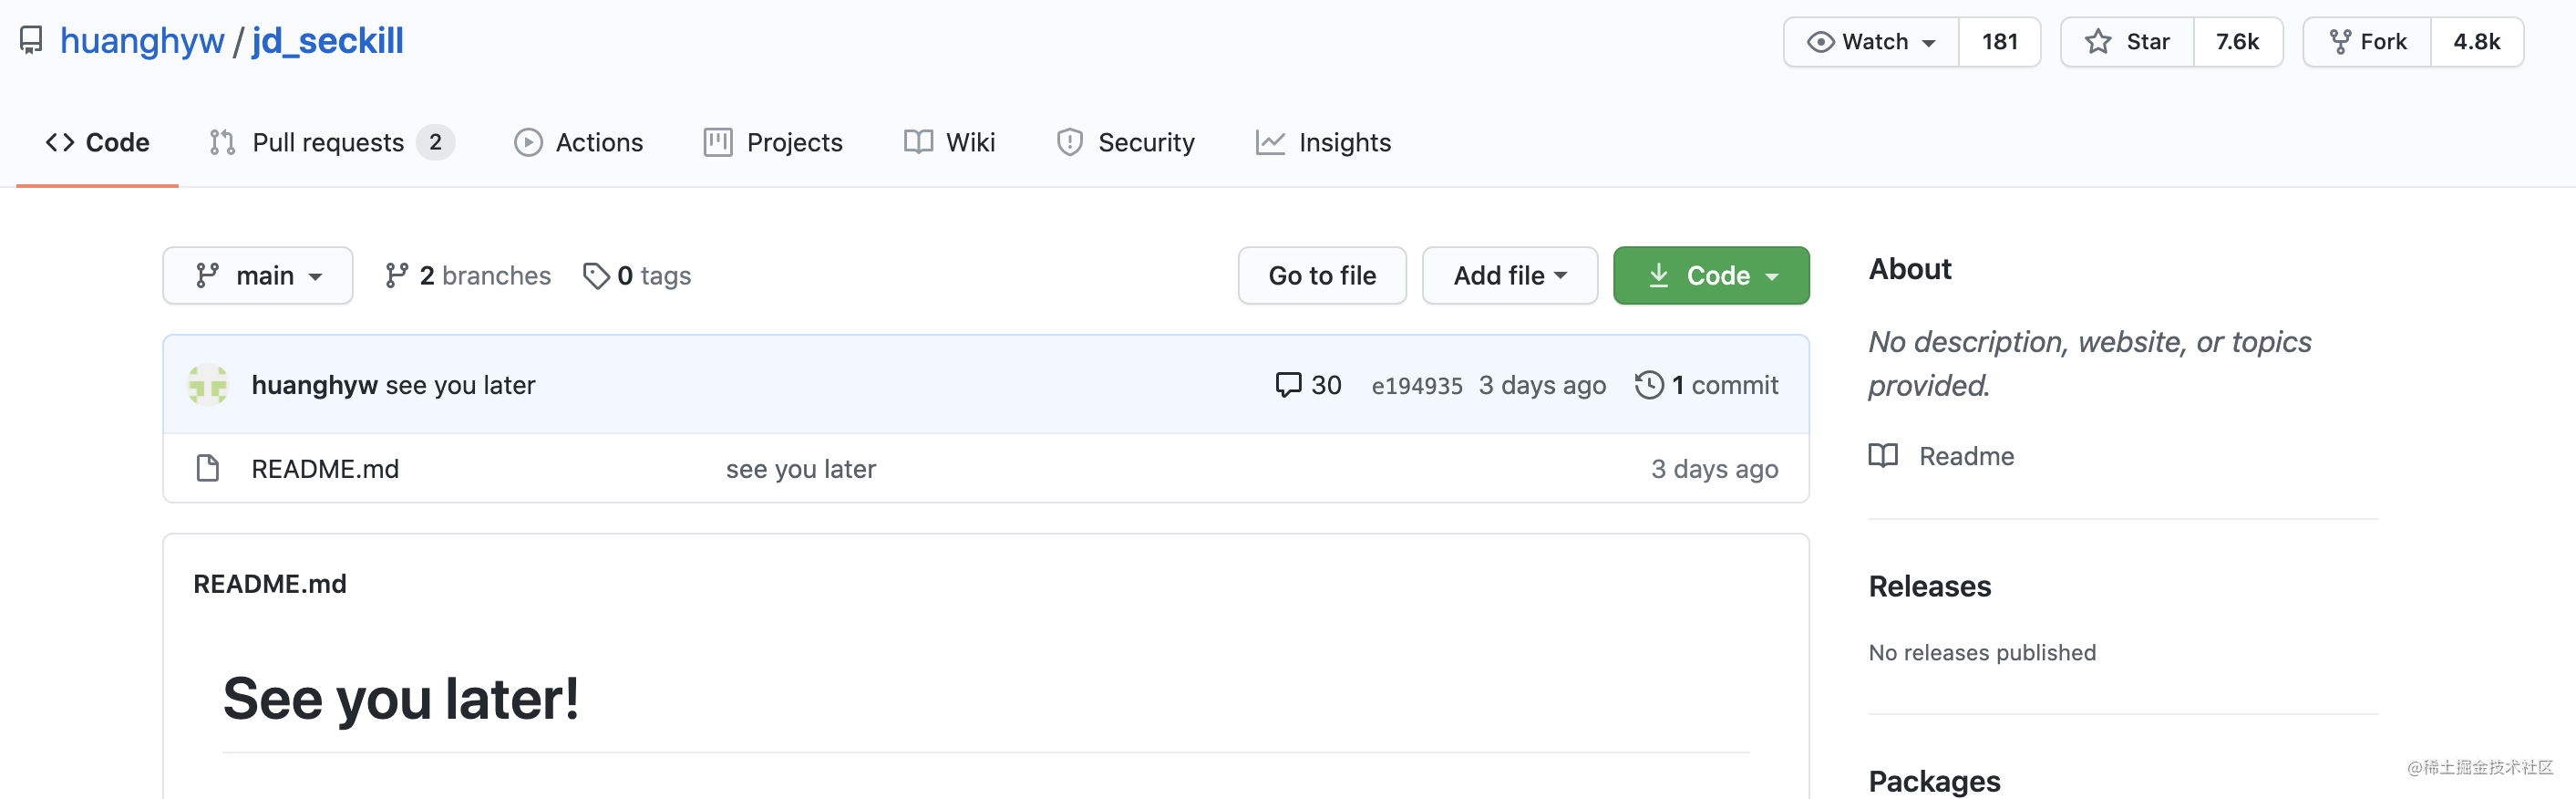Click the Releases heading
The image size is (2576, 799).
[1930, 587]
